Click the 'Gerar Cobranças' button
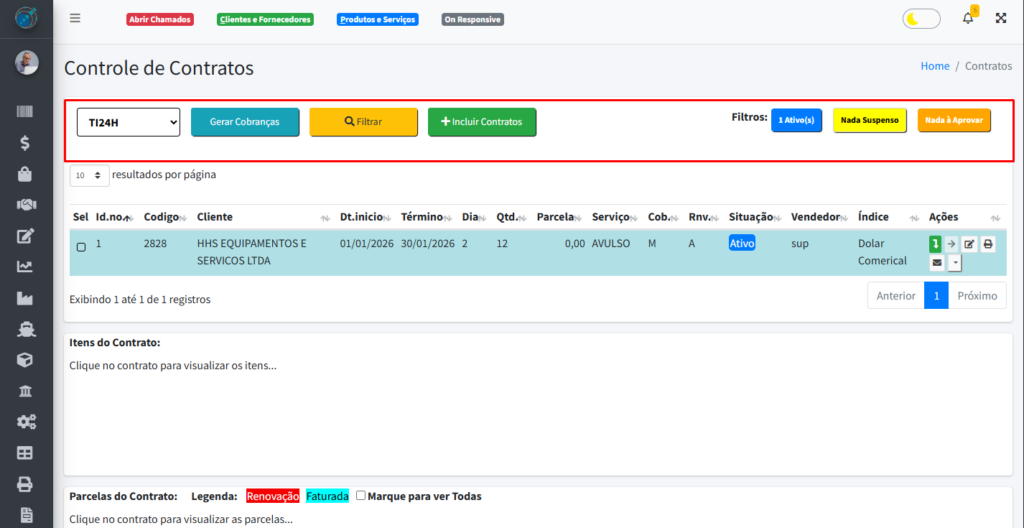The image size is (1024, 528). coord(245,122)
